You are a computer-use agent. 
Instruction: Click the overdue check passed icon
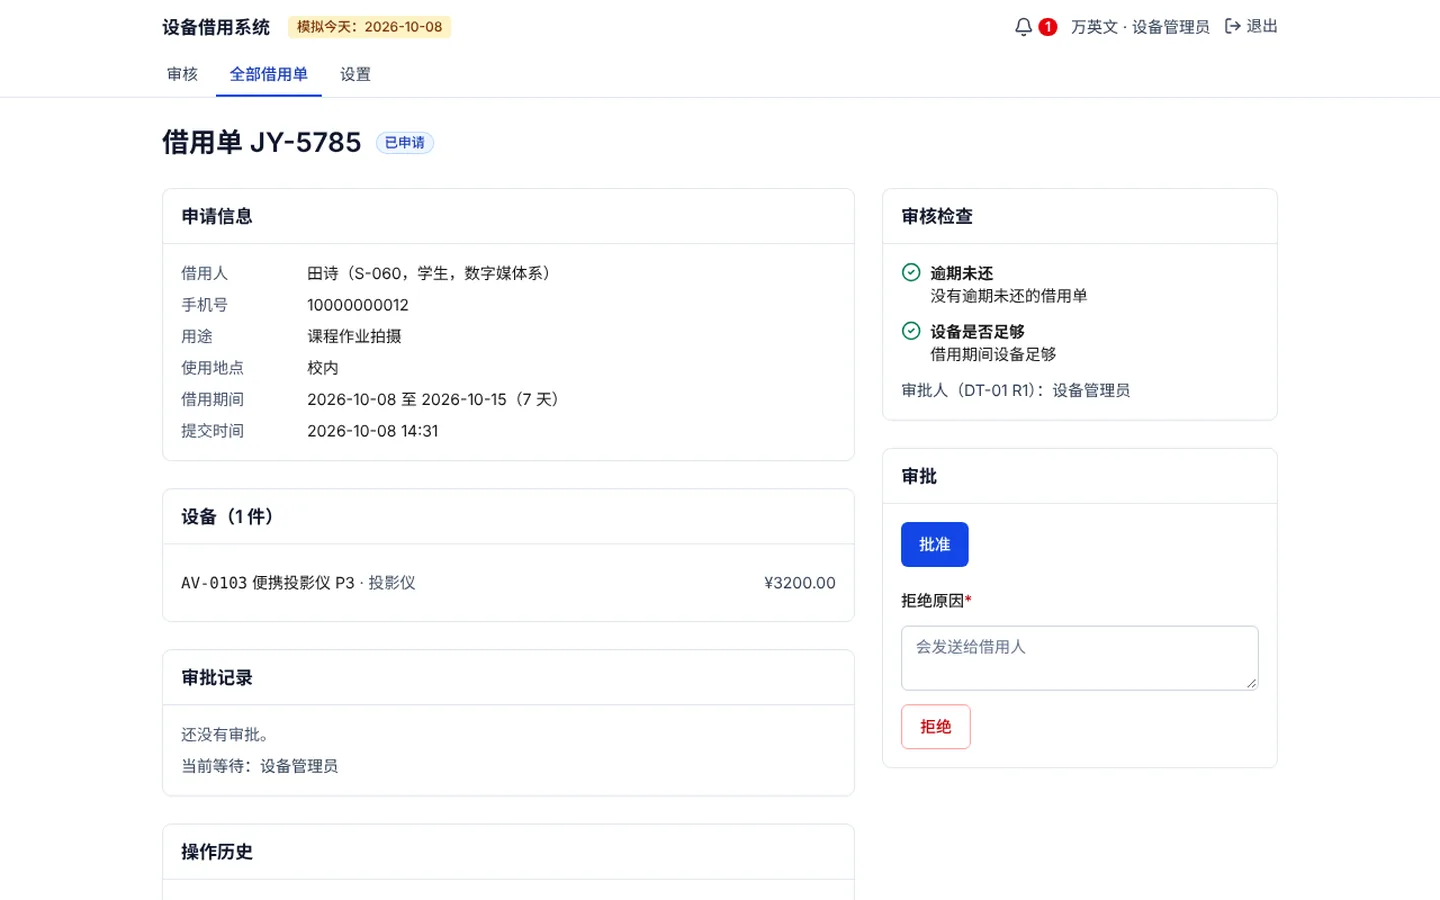point(911,272)
